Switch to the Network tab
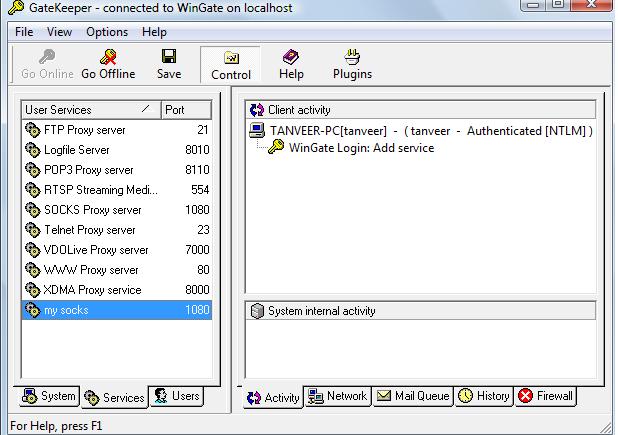618x435 pixels. 338,396
